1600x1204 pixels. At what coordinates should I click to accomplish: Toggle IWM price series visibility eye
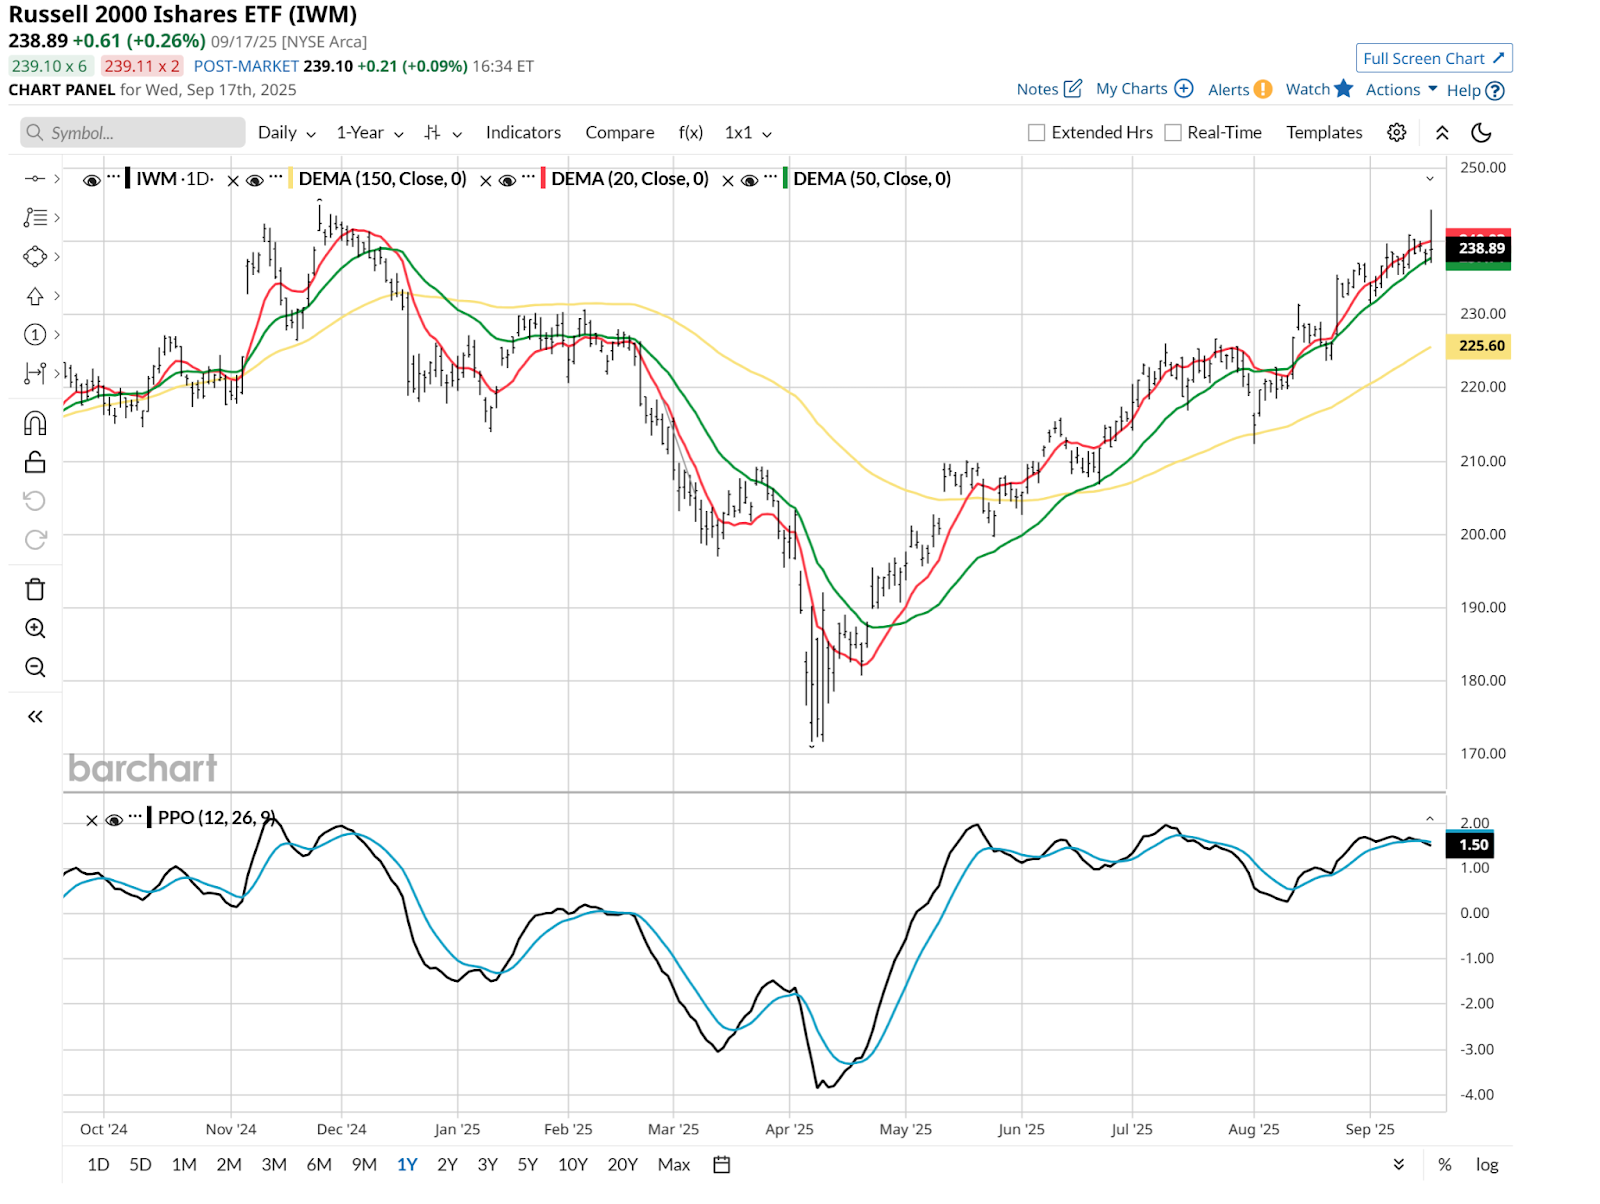pos(91,180)
